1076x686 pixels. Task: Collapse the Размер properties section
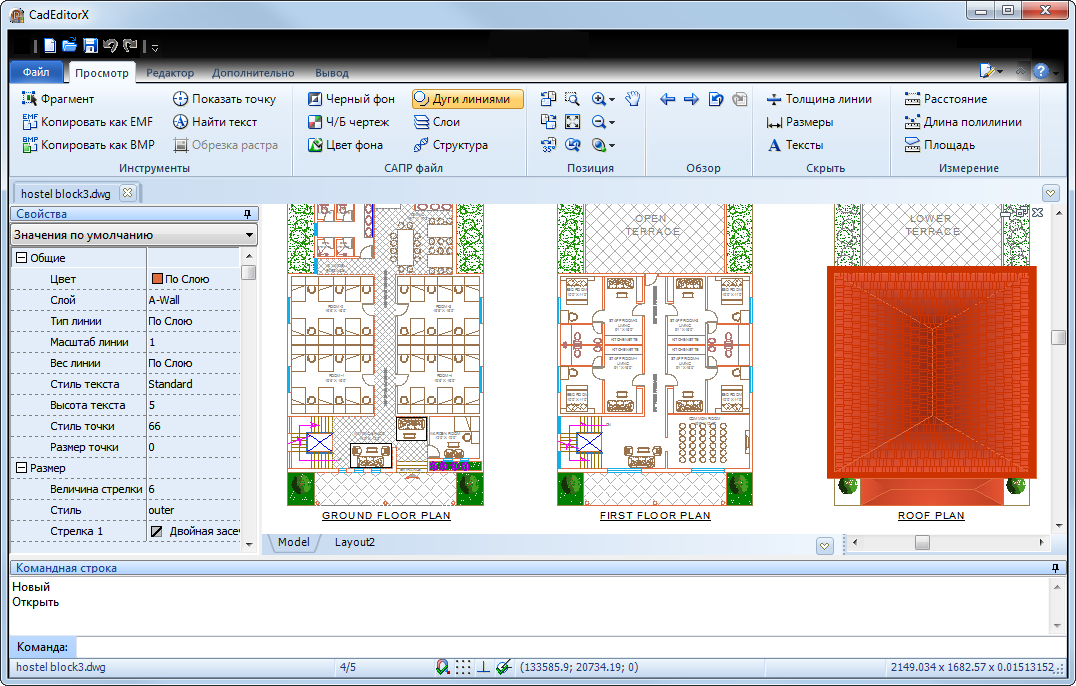point(20,468)
